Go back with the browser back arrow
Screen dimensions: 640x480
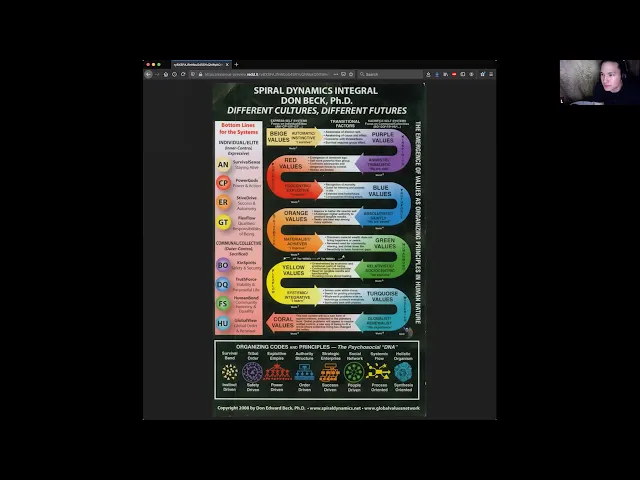[148, 74]
